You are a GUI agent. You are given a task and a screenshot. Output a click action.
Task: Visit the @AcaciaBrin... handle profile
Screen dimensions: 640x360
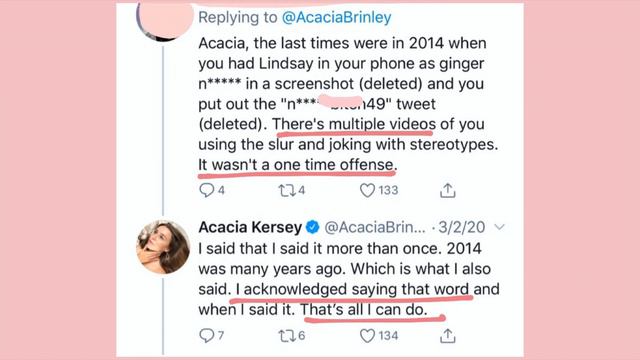[x=375, y=227]
